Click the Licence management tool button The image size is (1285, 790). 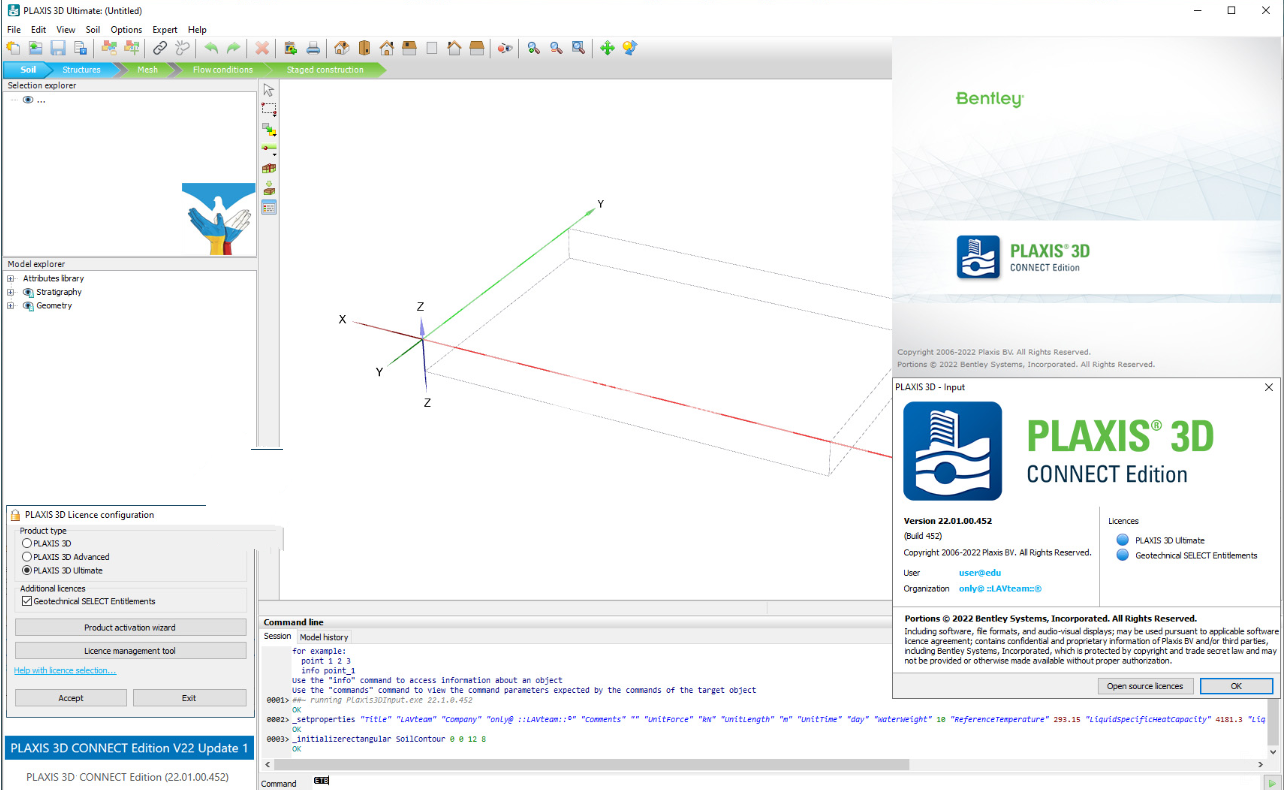(130, 651)
